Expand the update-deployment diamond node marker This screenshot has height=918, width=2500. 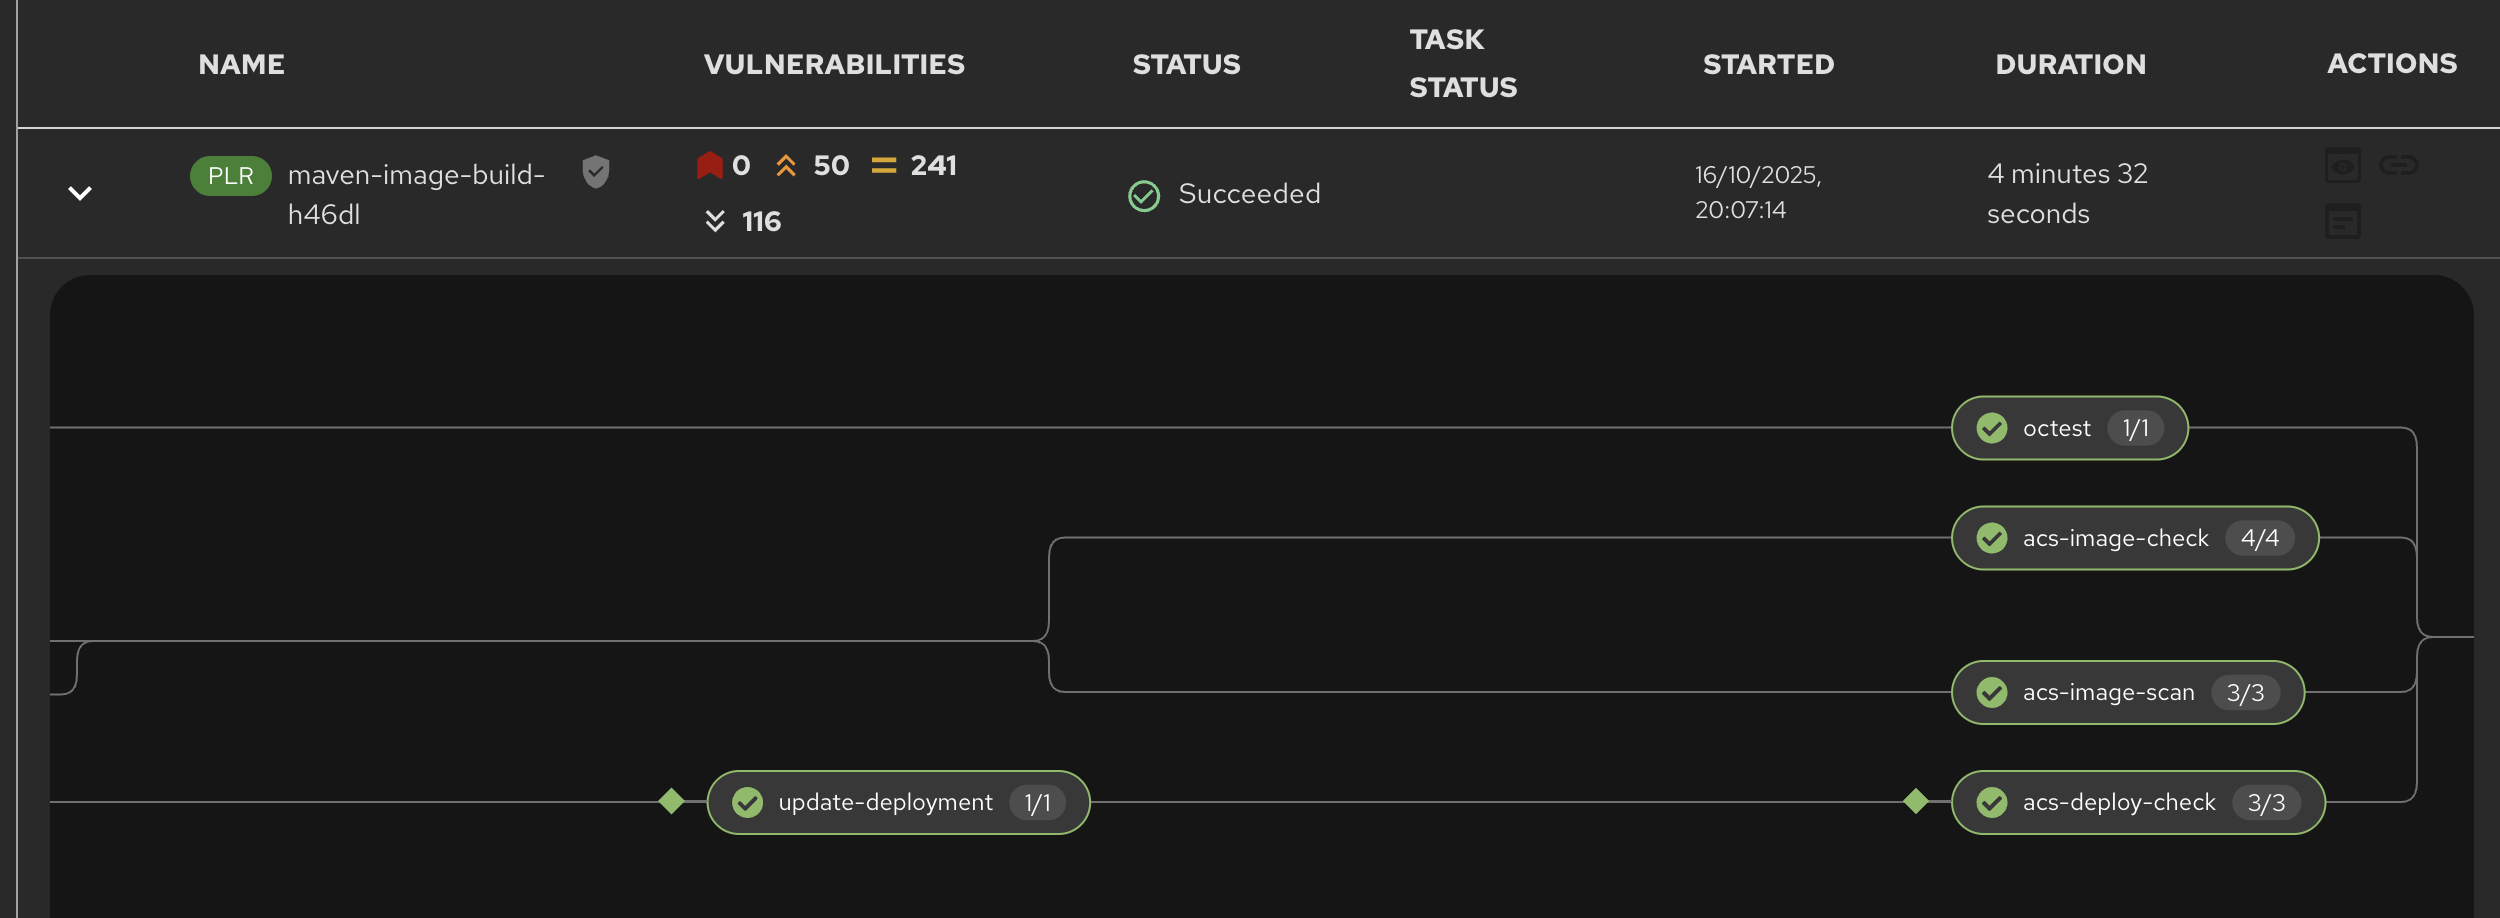[x=670, y=801]
